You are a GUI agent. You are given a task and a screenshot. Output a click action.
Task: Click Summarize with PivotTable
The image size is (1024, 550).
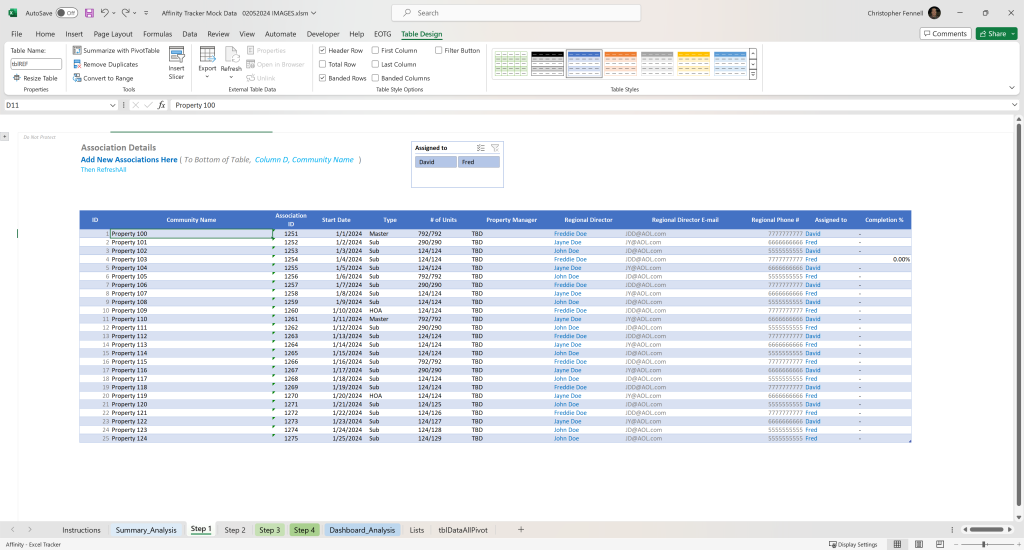(116, 50)
